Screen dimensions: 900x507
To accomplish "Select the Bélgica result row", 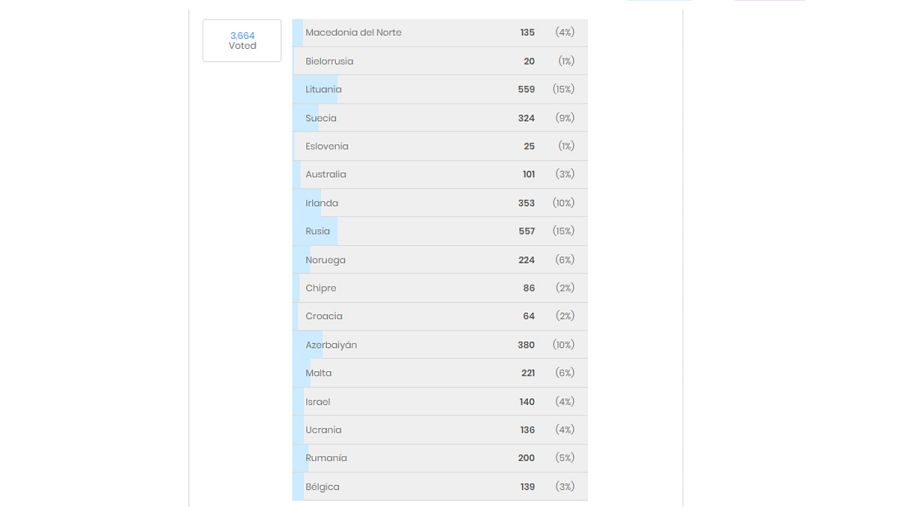I will pos(440,487).
